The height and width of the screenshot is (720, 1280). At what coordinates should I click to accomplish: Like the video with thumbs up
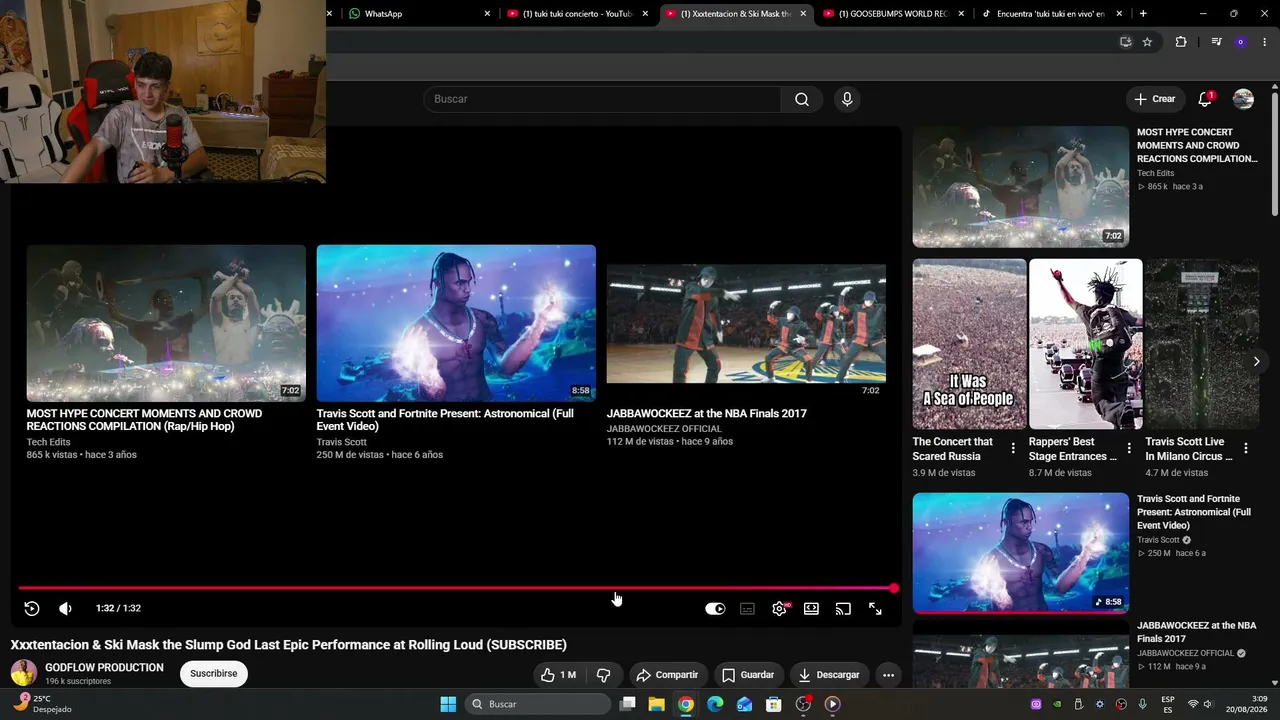(x=558, y=675)
